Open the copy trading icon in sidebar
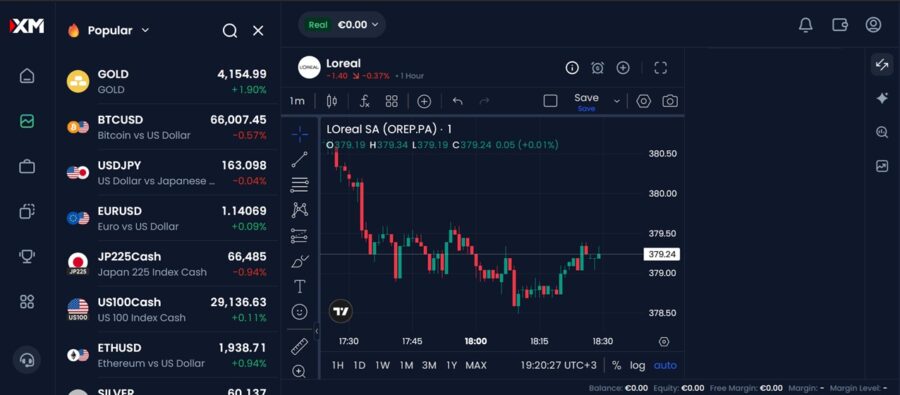900x395 pixels. (27, 211)
